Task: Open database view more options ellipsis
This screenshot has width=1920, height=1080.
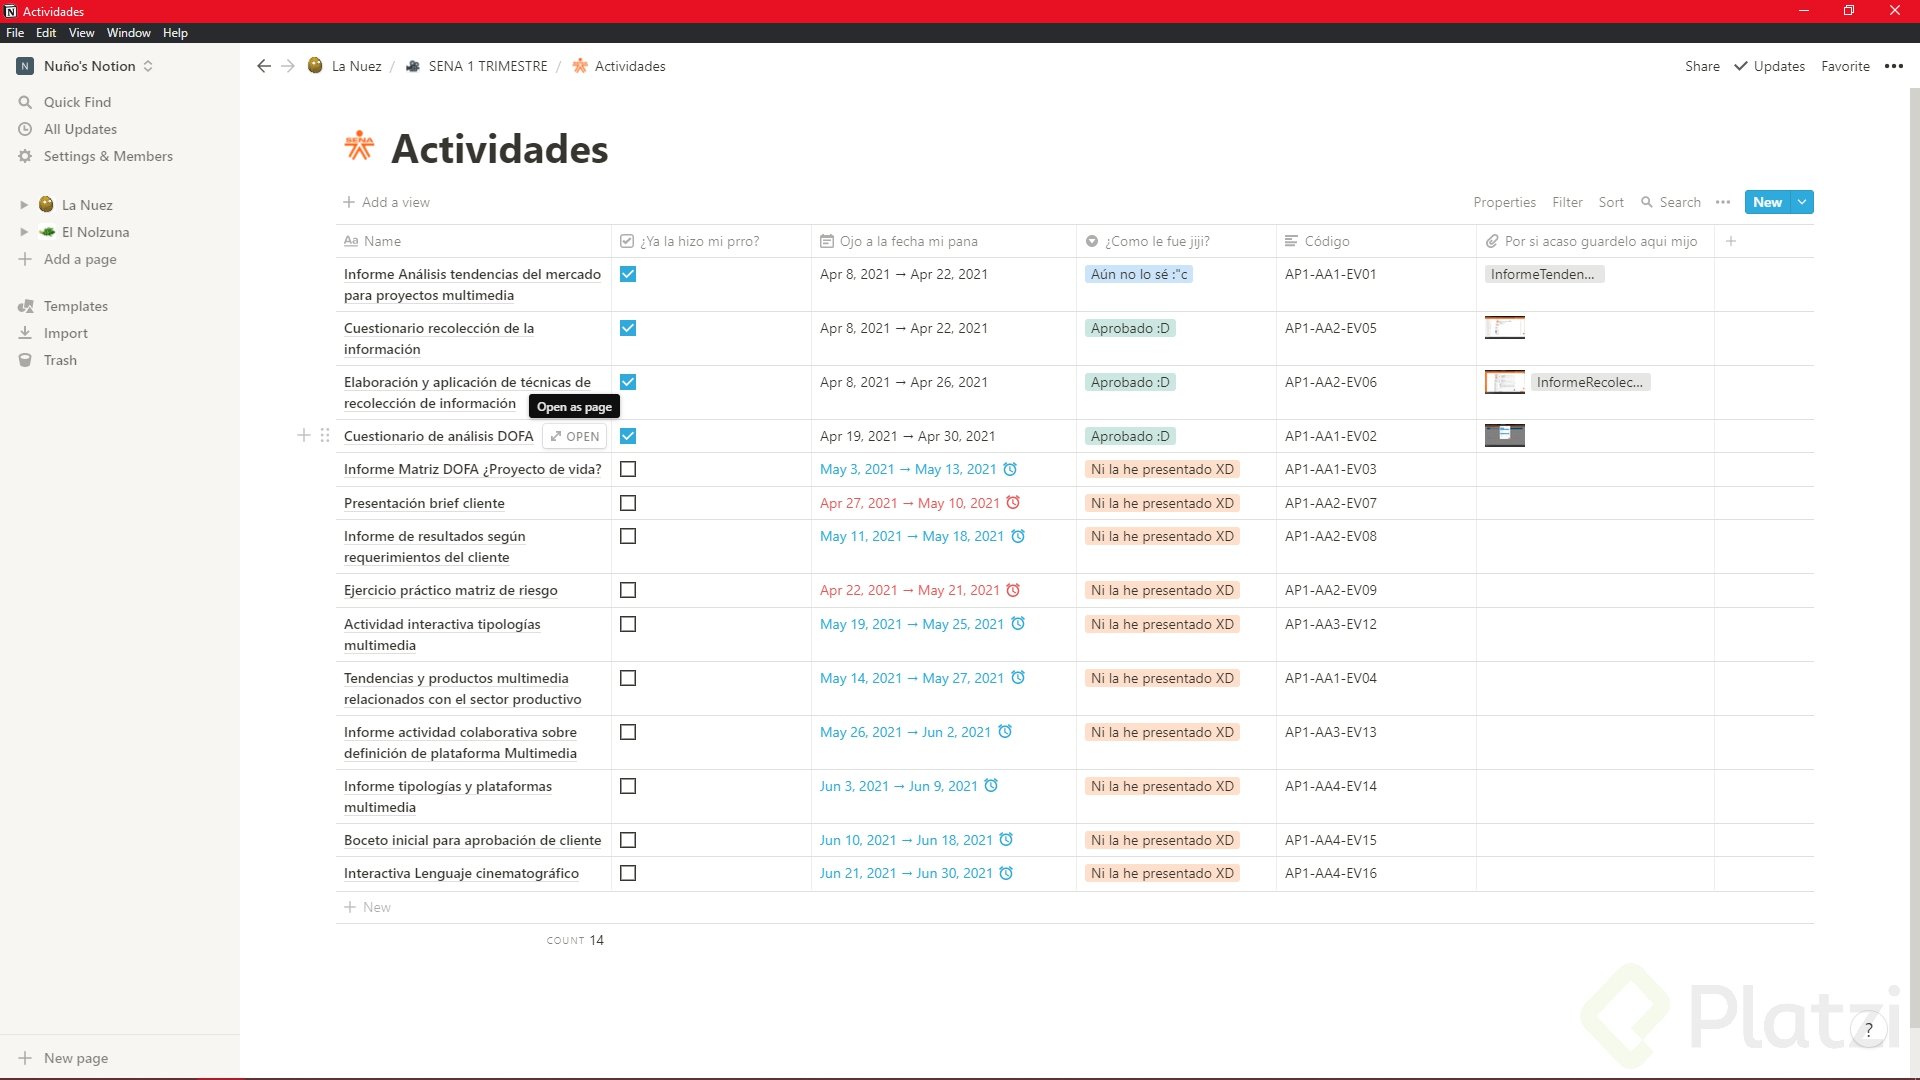Action: click(x=1723, y=202)
